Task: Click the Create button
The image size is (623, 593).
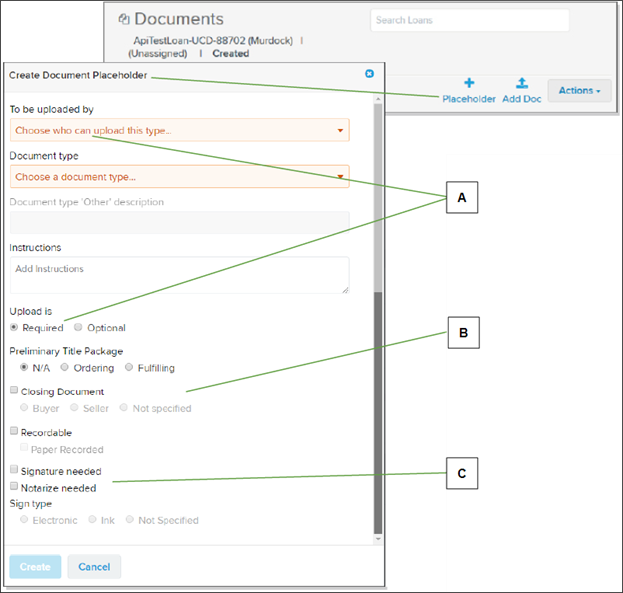Action: click(35, 567)
